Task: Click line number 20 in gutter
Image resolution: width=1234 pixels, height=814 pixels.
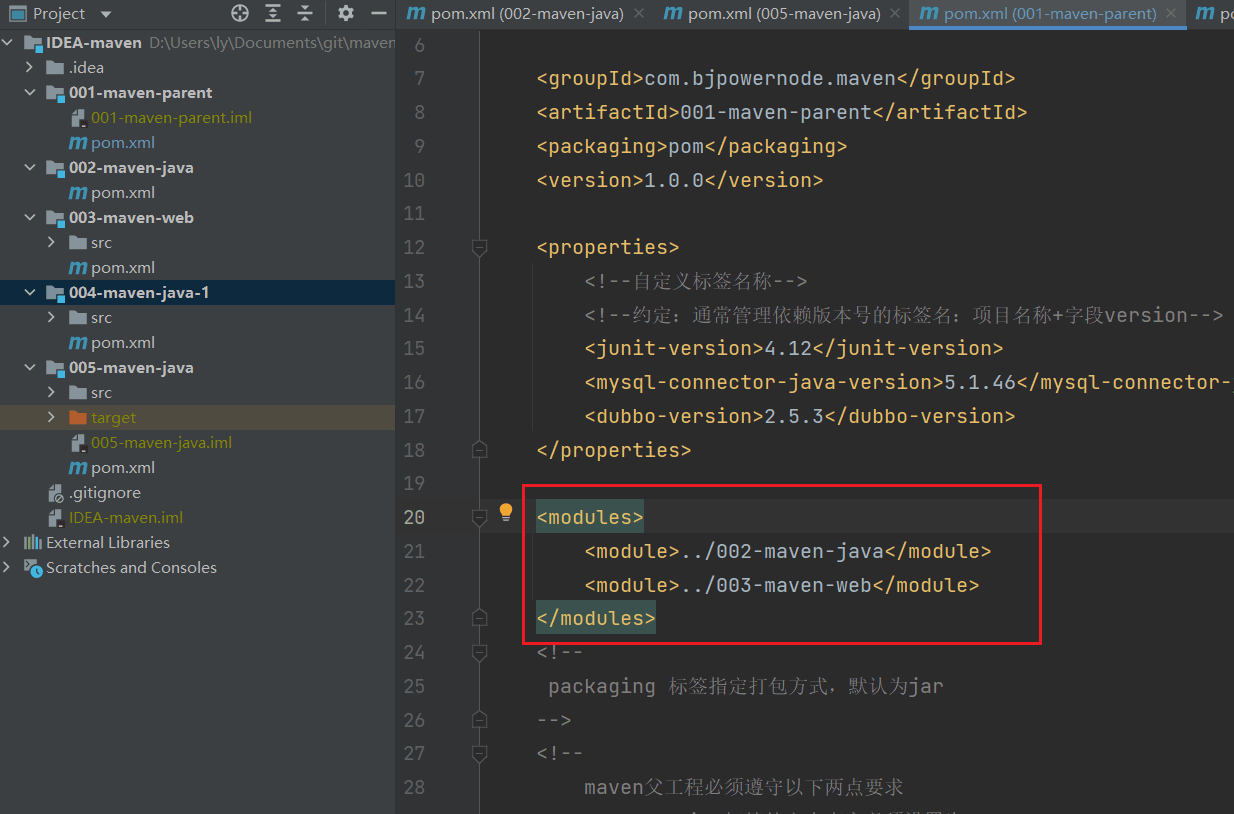Action: point(414,517)
